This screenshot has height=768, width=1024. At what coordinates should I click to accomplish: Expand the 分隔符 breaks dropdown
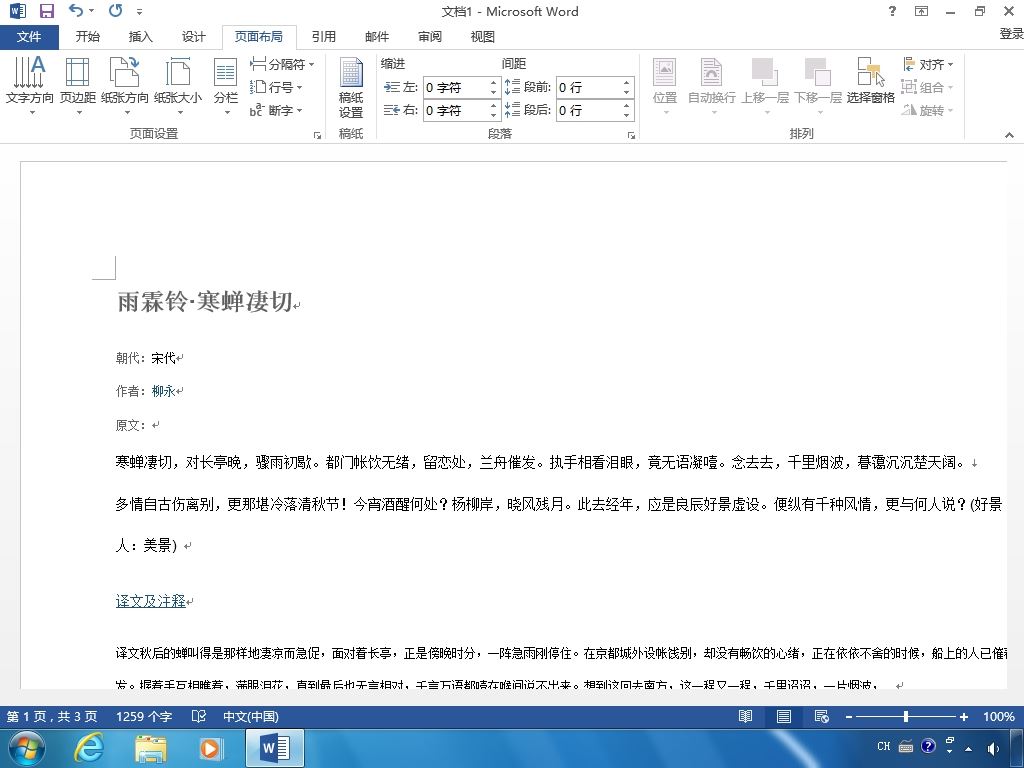282,64
